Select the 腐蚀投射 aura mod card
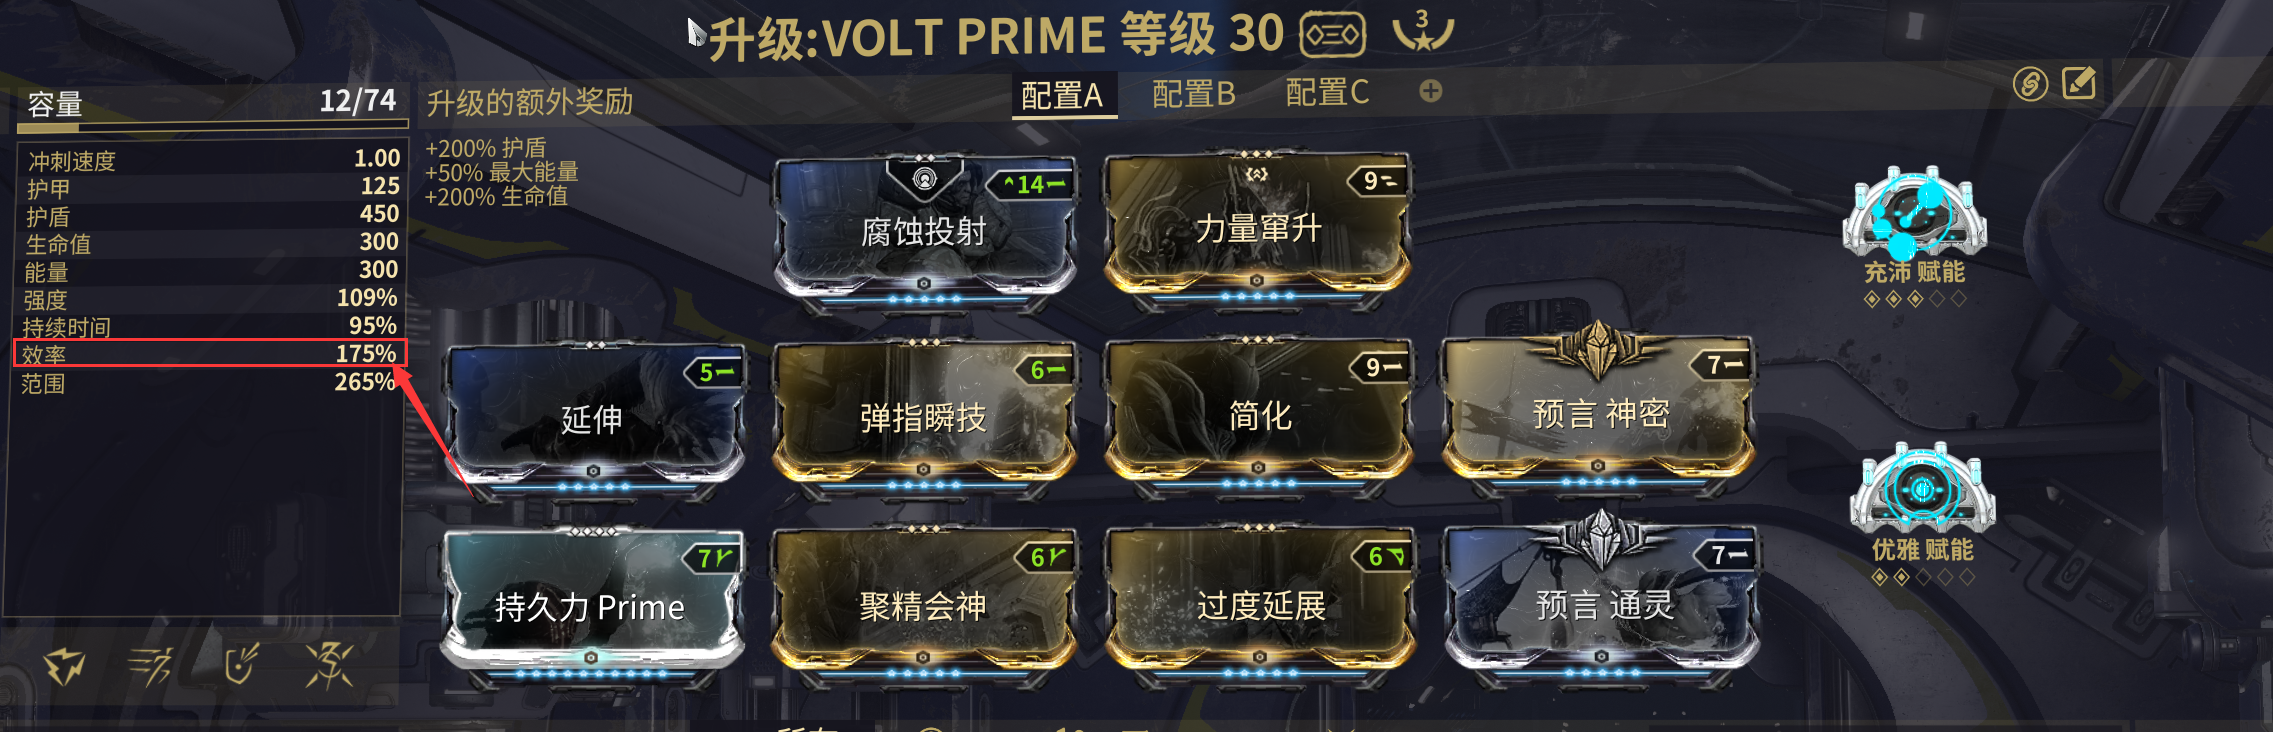Screen dimensions: 2273x732 click(x=924, y=230)
